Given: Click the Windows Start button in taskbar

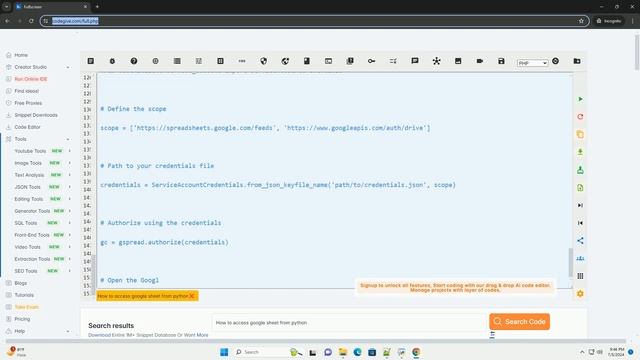Looking at the screenshot, I should (x=224, y=352).
